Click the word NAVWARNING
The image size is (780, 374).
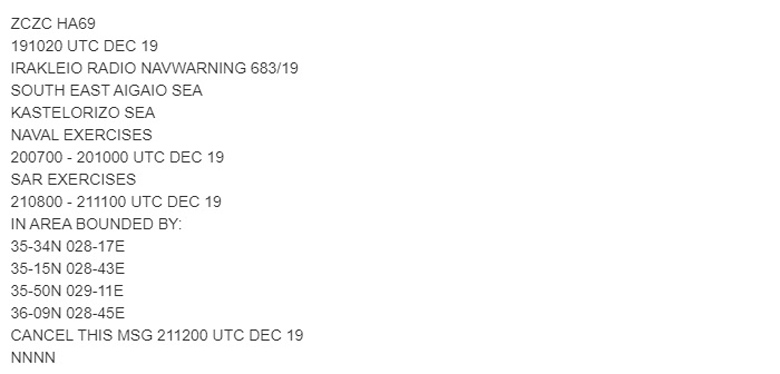[x=193, y=68]
